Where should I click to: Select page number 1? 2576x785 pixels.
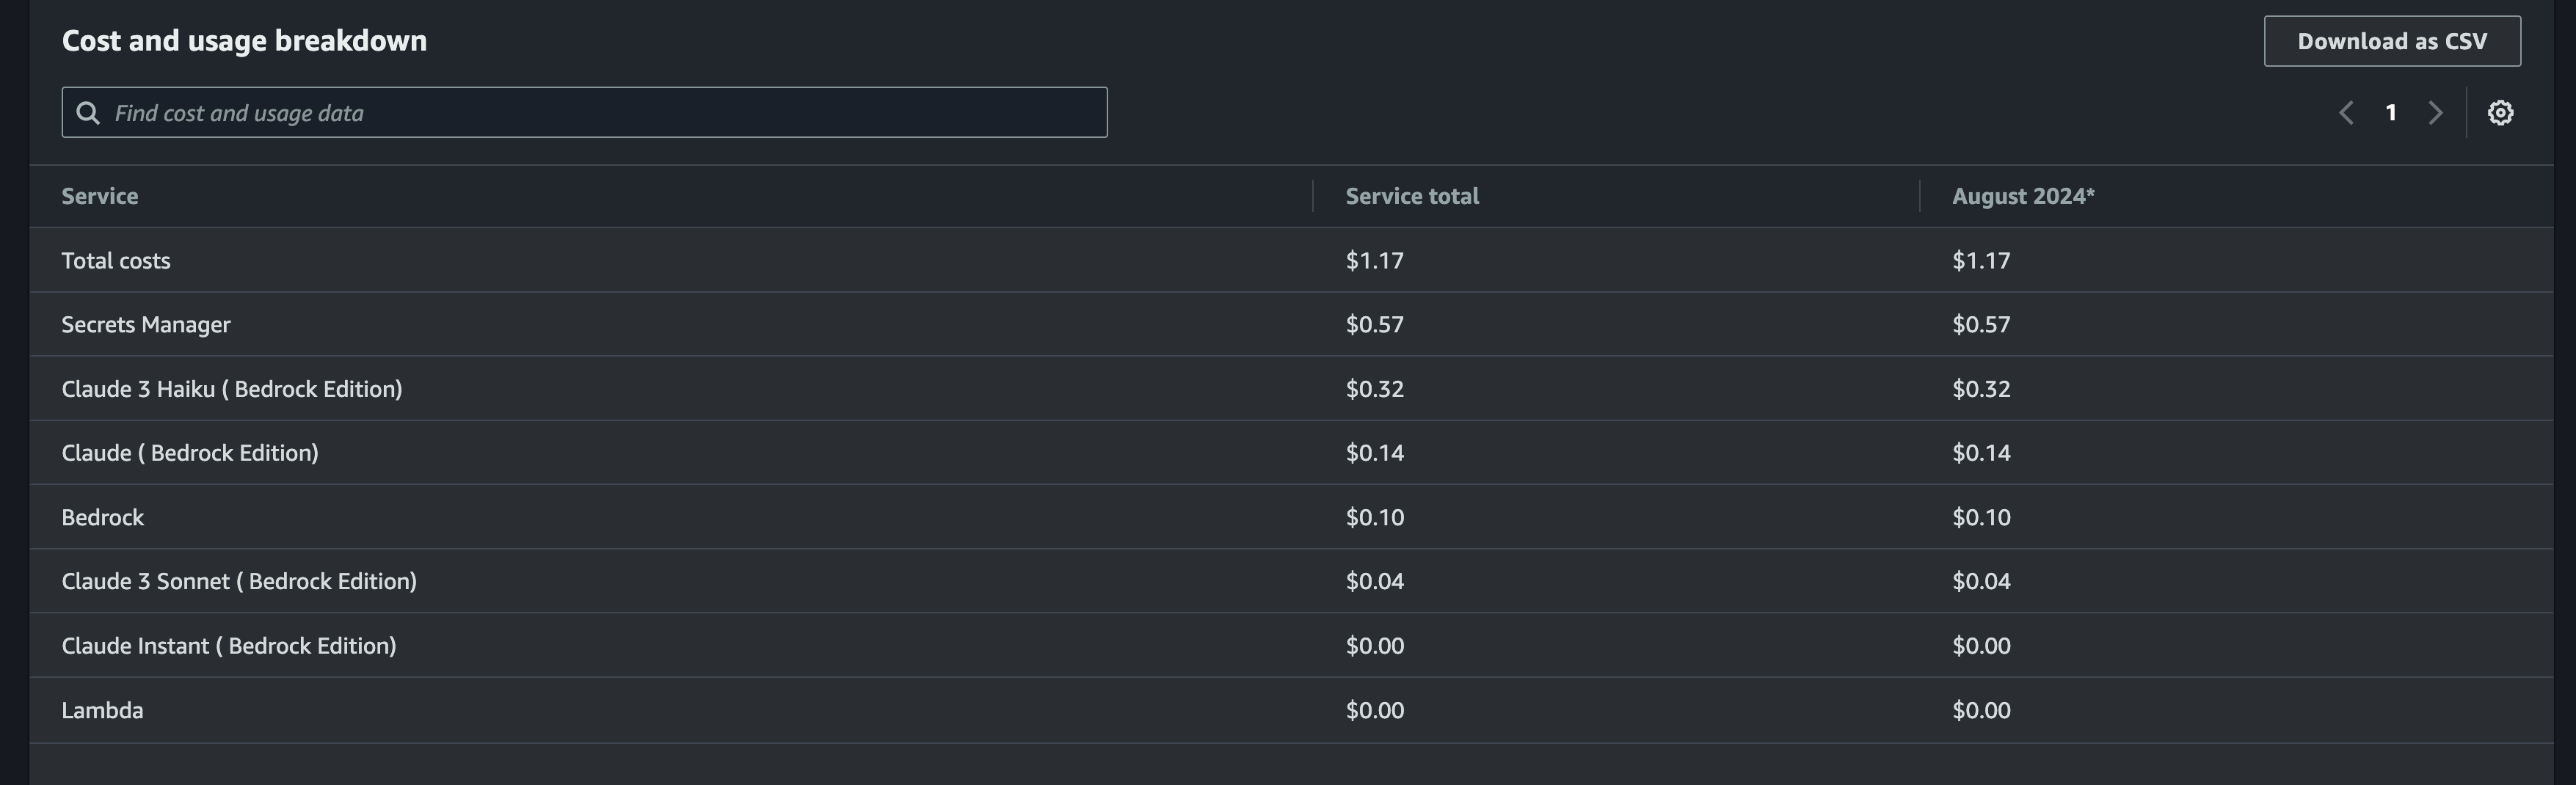[2391, 113]
